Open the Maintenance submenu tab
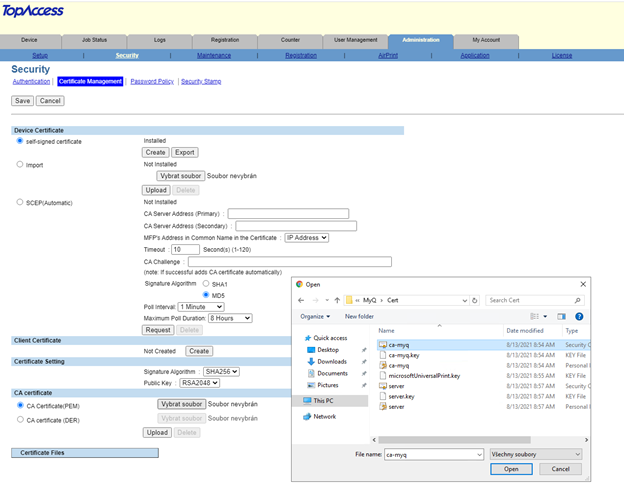The width and height of the screenshot is (624, 500). tap(213, 56)
